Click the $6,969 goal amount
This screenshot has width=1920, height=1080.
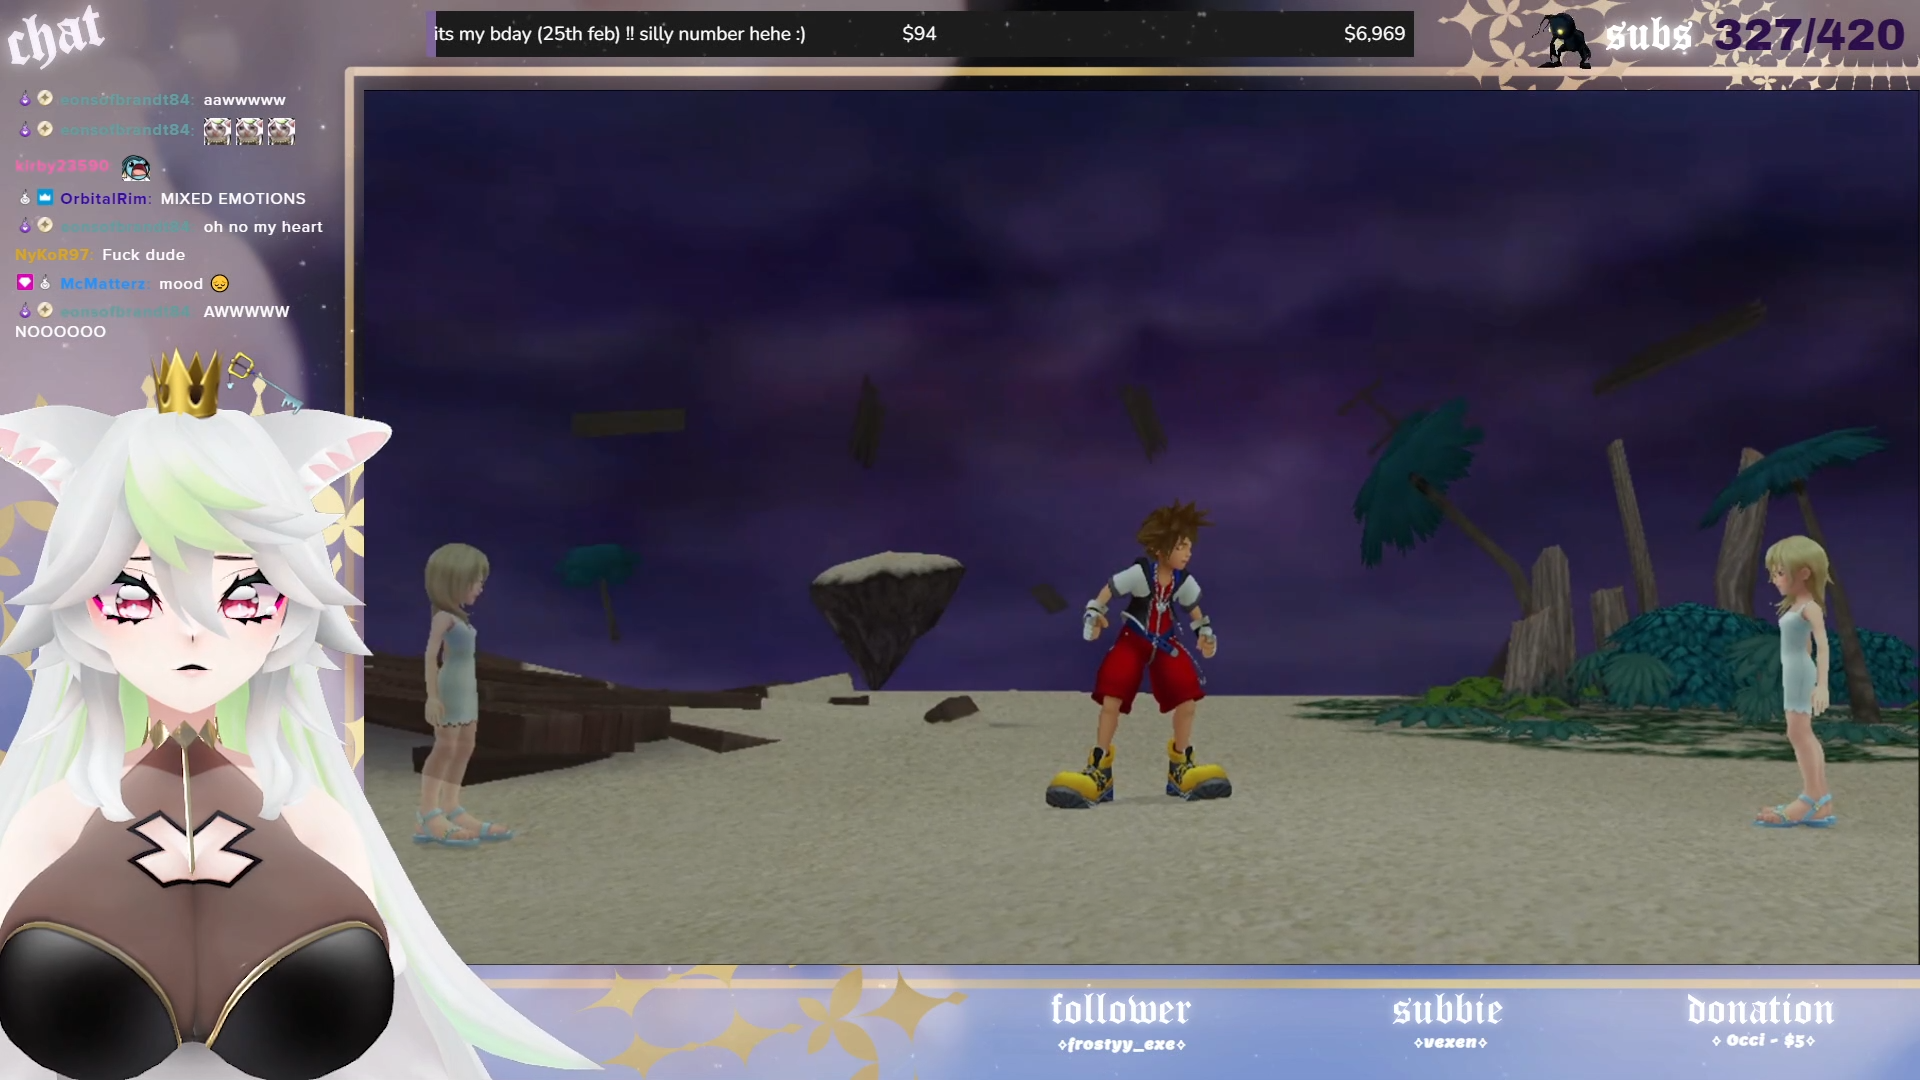tap(1374, 34)
